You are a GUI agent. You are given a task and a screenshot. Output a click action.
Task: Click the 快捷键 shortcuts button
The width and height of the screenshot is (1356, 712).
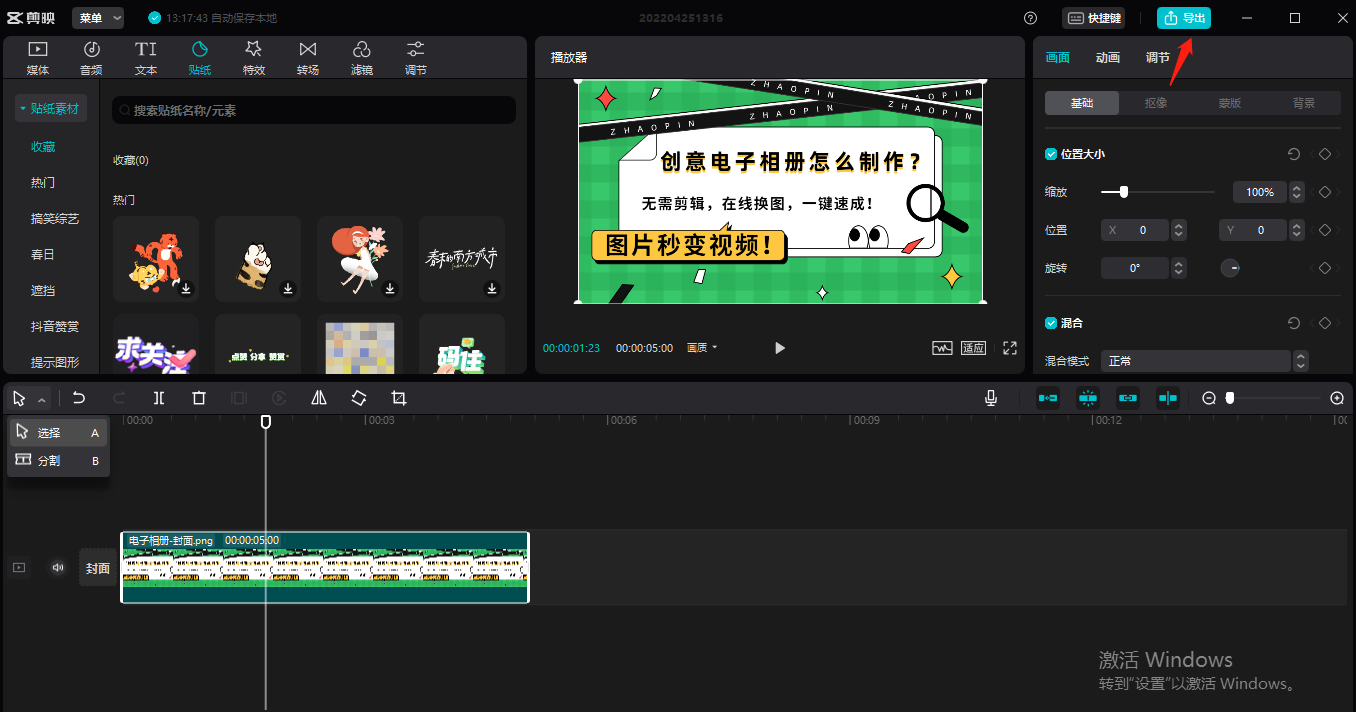[x=1093, y=18]
